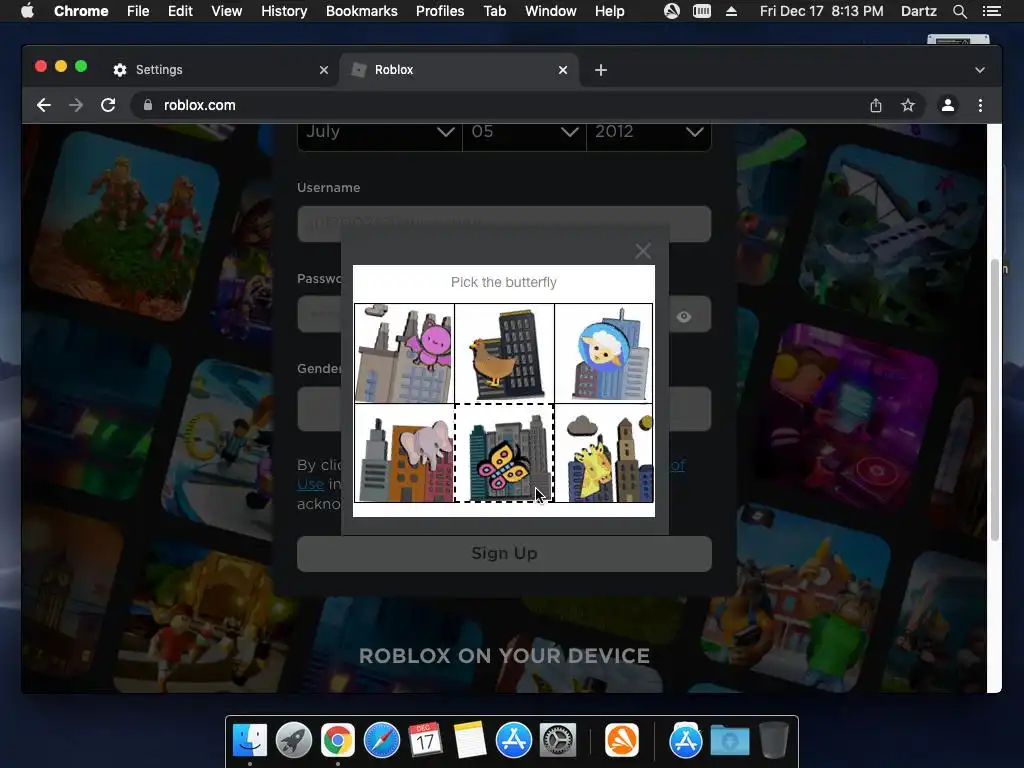This screenshot has height=768, width=1024.
Task: Open the Apple menu
Action: pos(27,11)
